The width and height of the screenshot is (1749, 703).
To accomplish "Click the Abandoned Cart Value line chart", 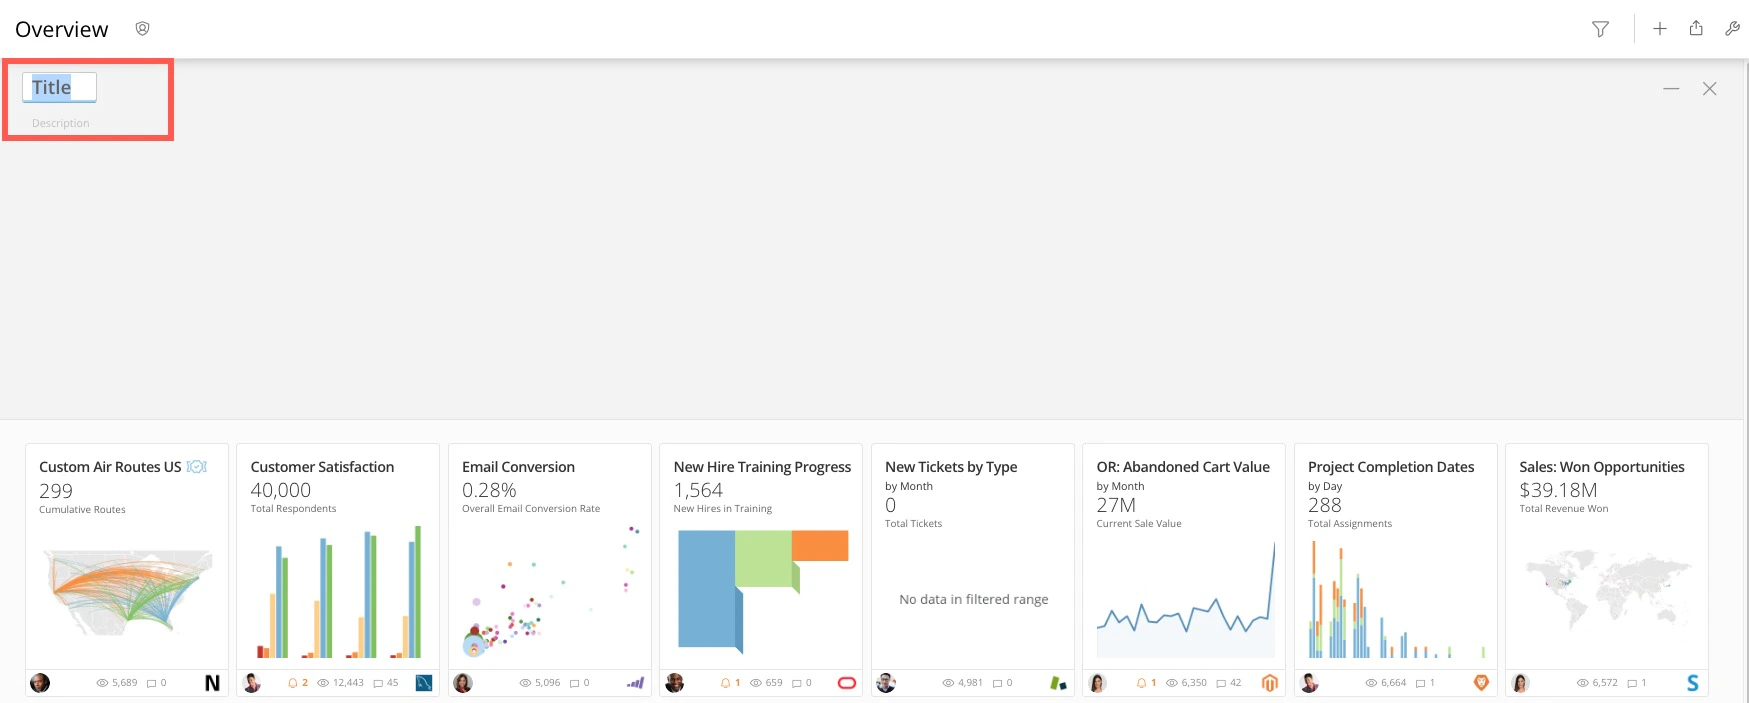I will click(1185, 598).
